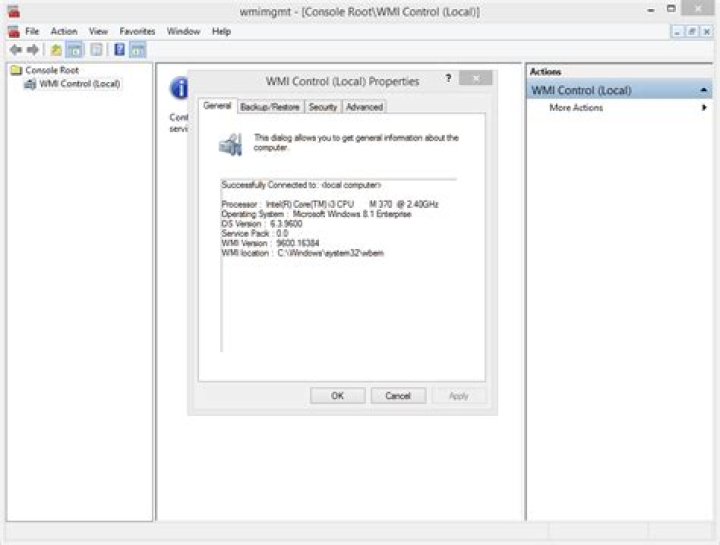Screen dimensions: 720x545
Task: Close the WMI Control Properties dialog
Action: (x=476, y=78)
